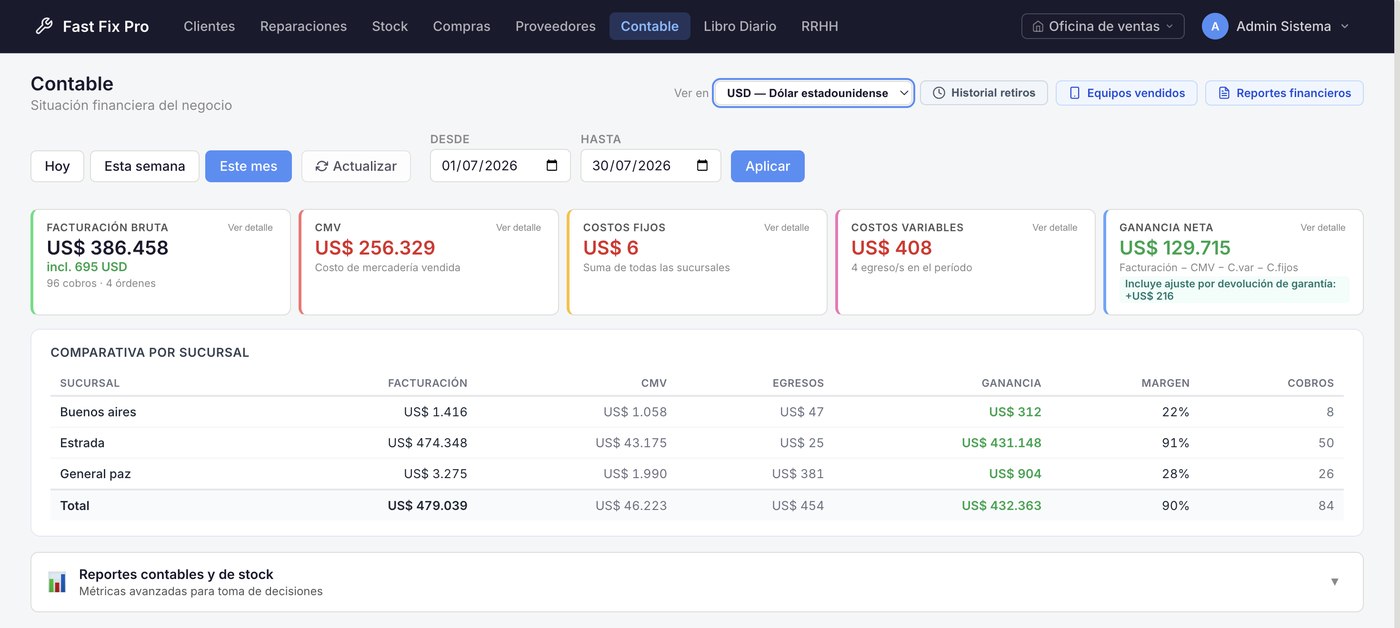Click the 91% margin cell
The width and height of the screenshot is (1400, 628).
(x=1176, y=443)
